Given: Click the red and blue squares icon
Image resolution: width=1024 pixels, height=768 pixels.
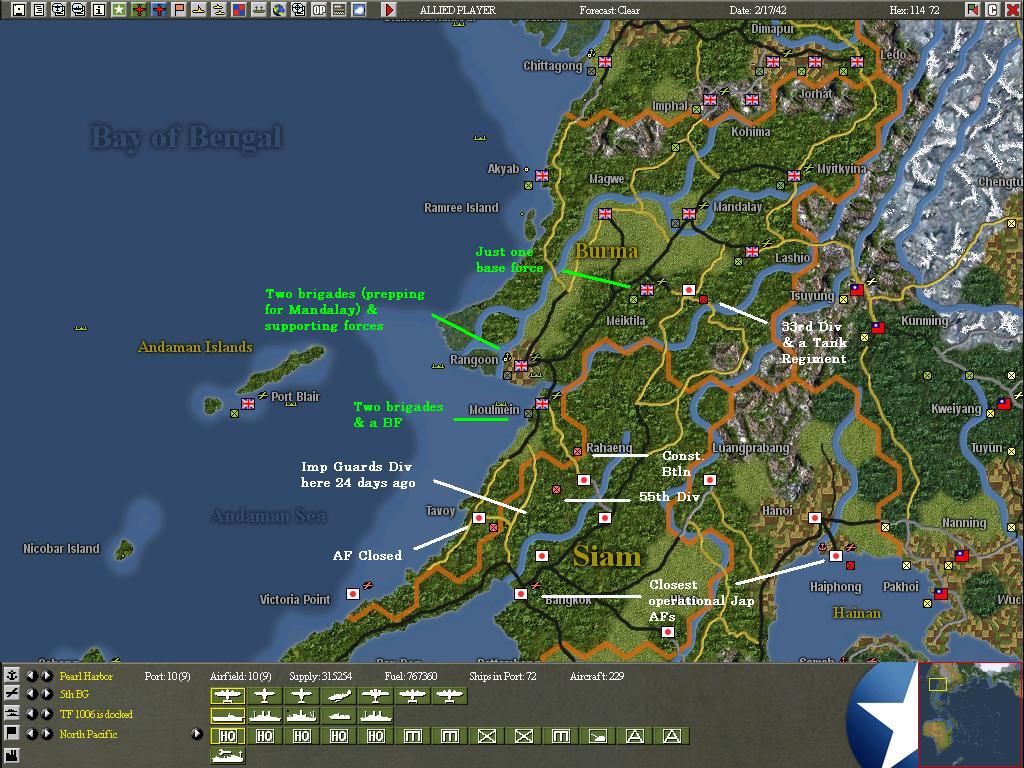Looking at the screenshot, I should point(239,10).
